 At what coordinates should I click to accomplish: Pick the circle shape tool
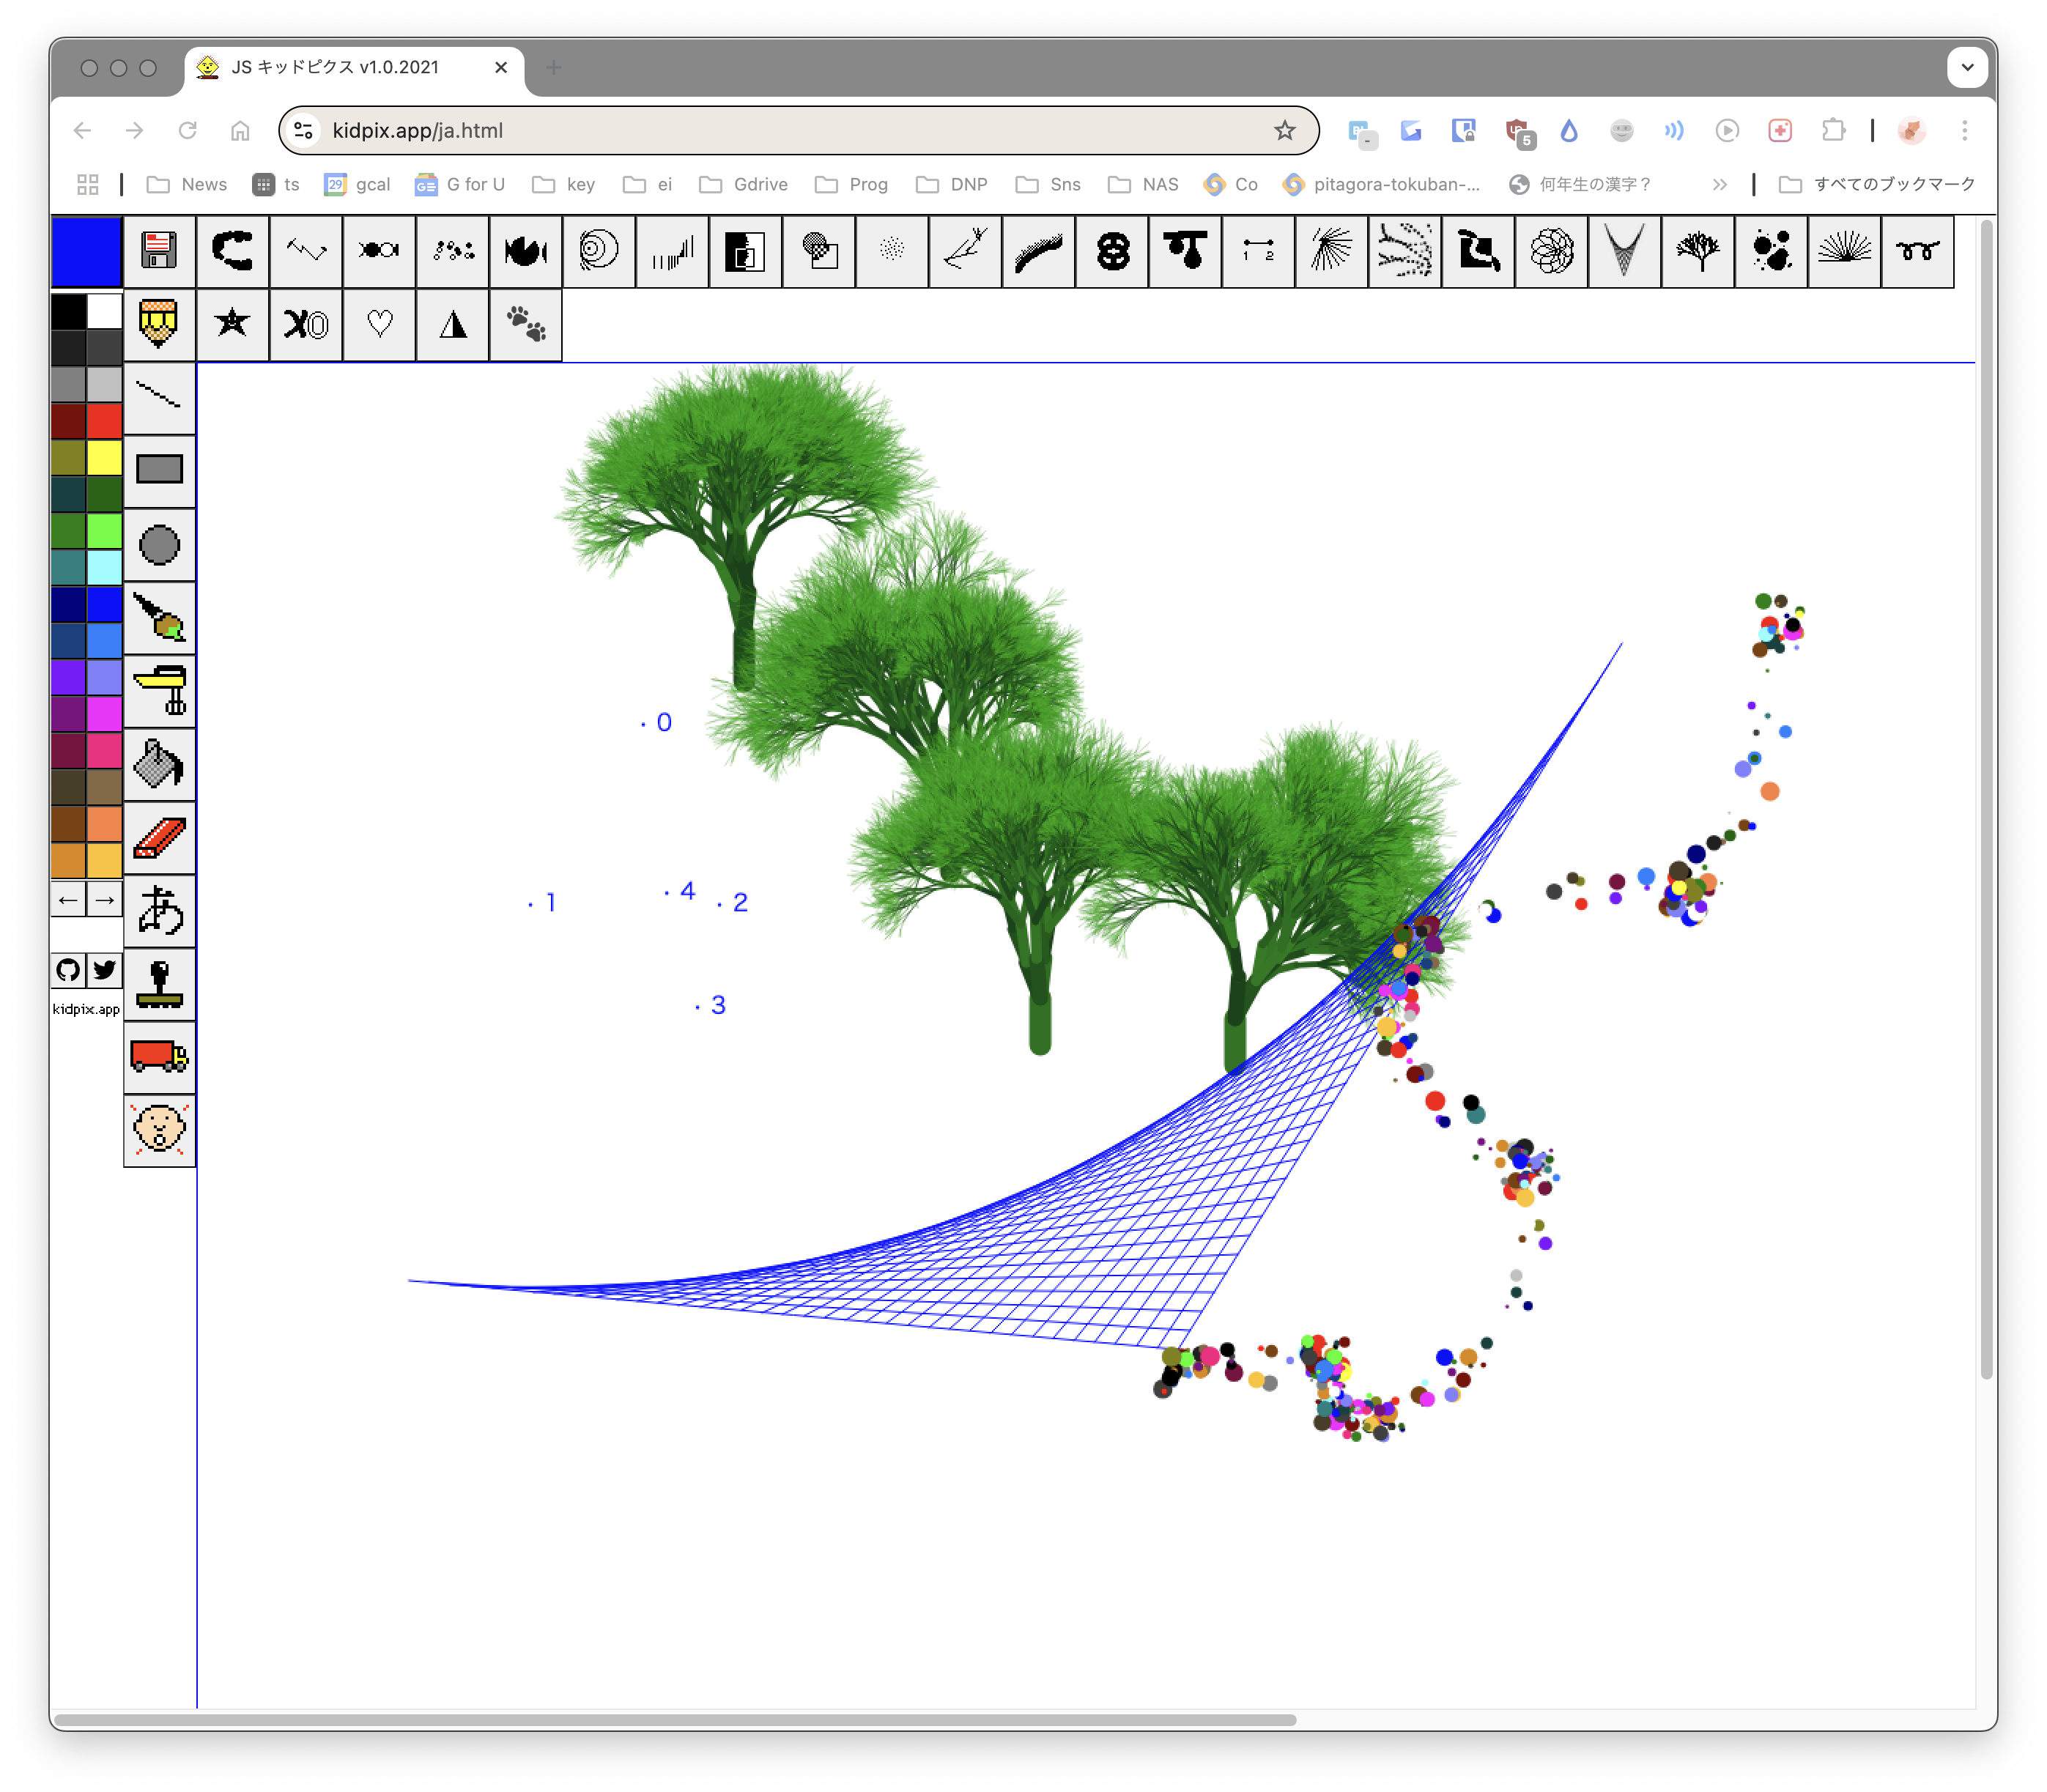159,545
